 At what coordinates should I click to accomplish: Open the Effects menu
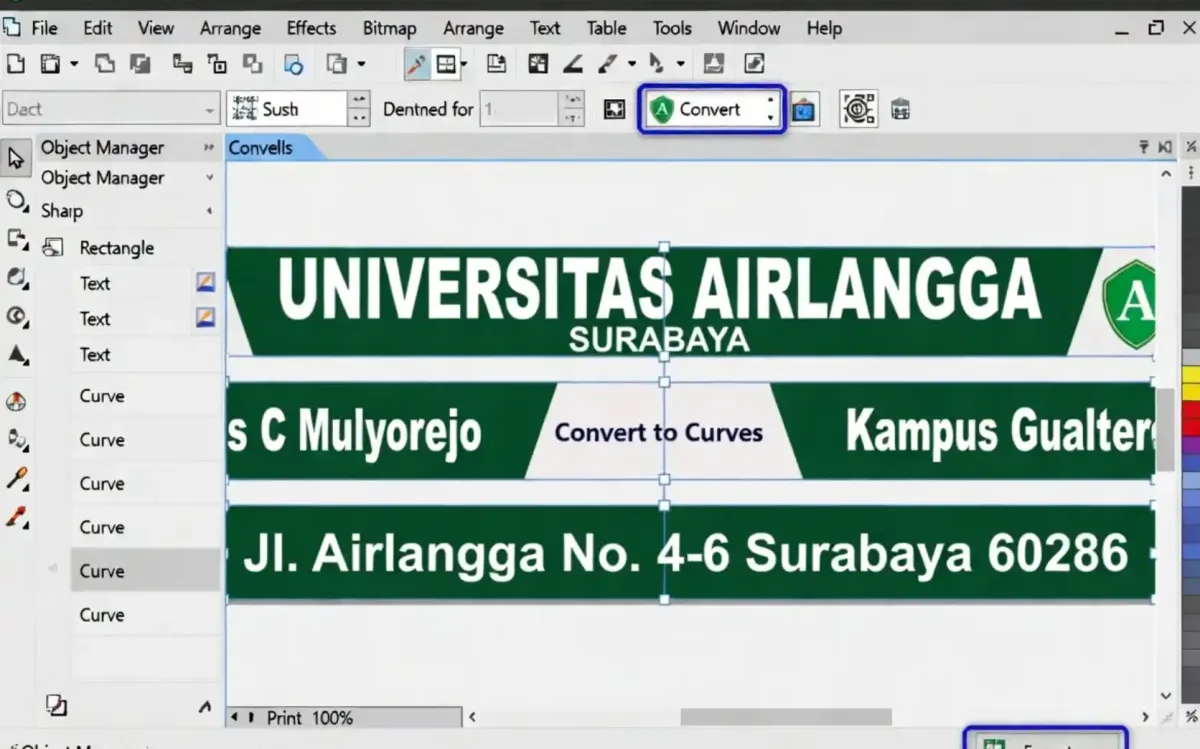[311, 28]
